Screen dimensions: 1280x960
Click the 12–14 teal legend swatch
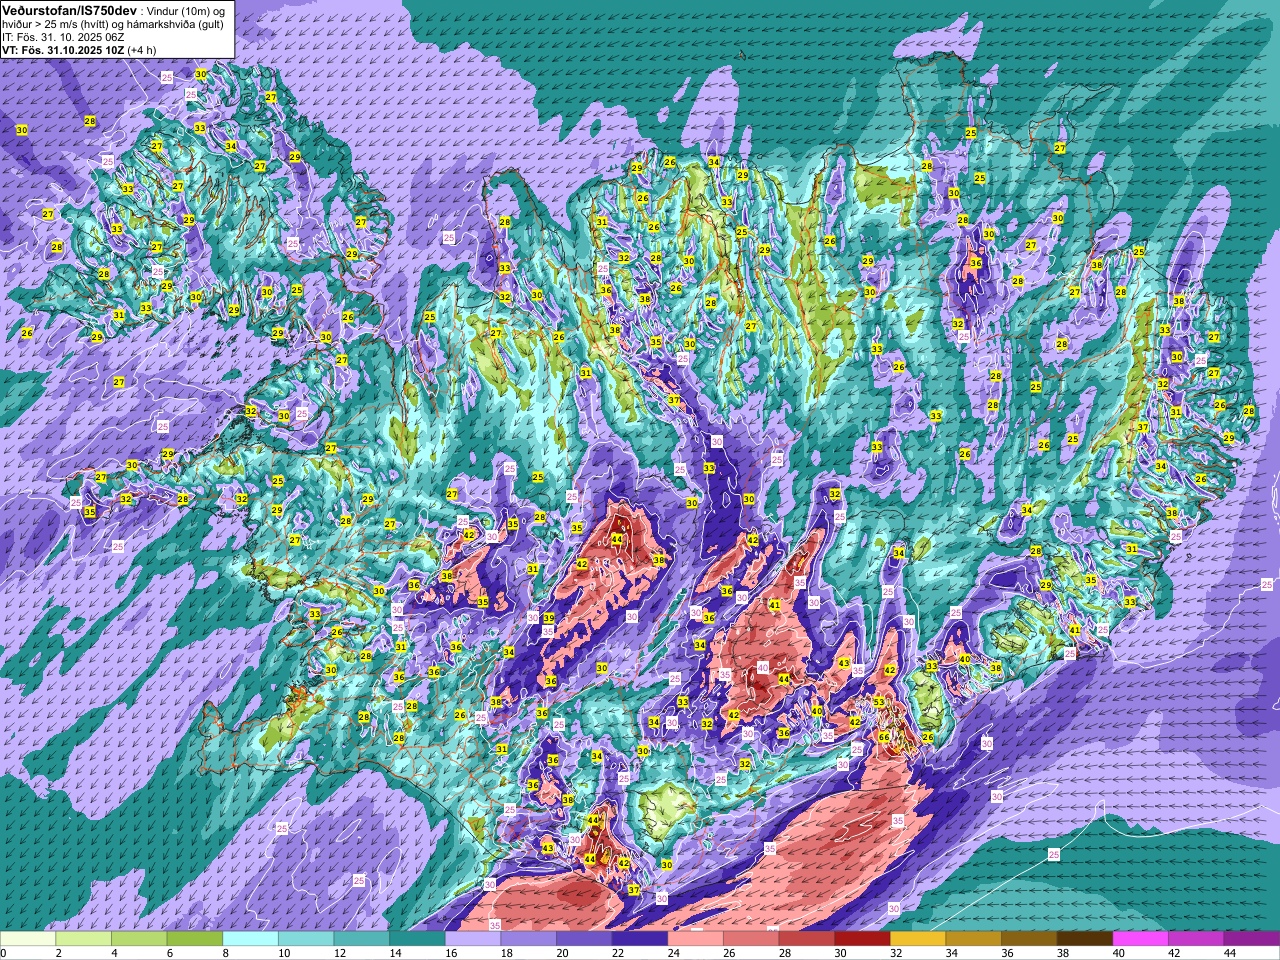click(x=362, y=939)
